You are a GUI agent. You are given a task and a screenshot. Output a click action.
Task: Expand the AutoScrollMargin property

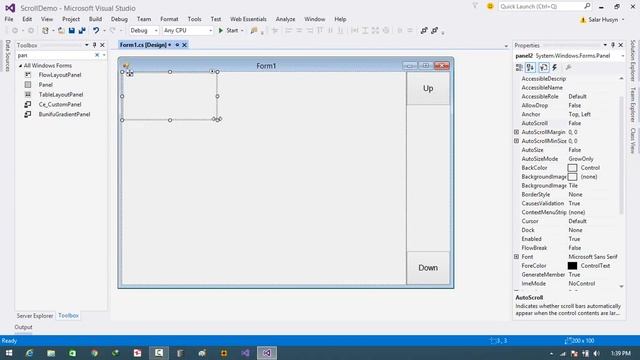coord(516,132)
